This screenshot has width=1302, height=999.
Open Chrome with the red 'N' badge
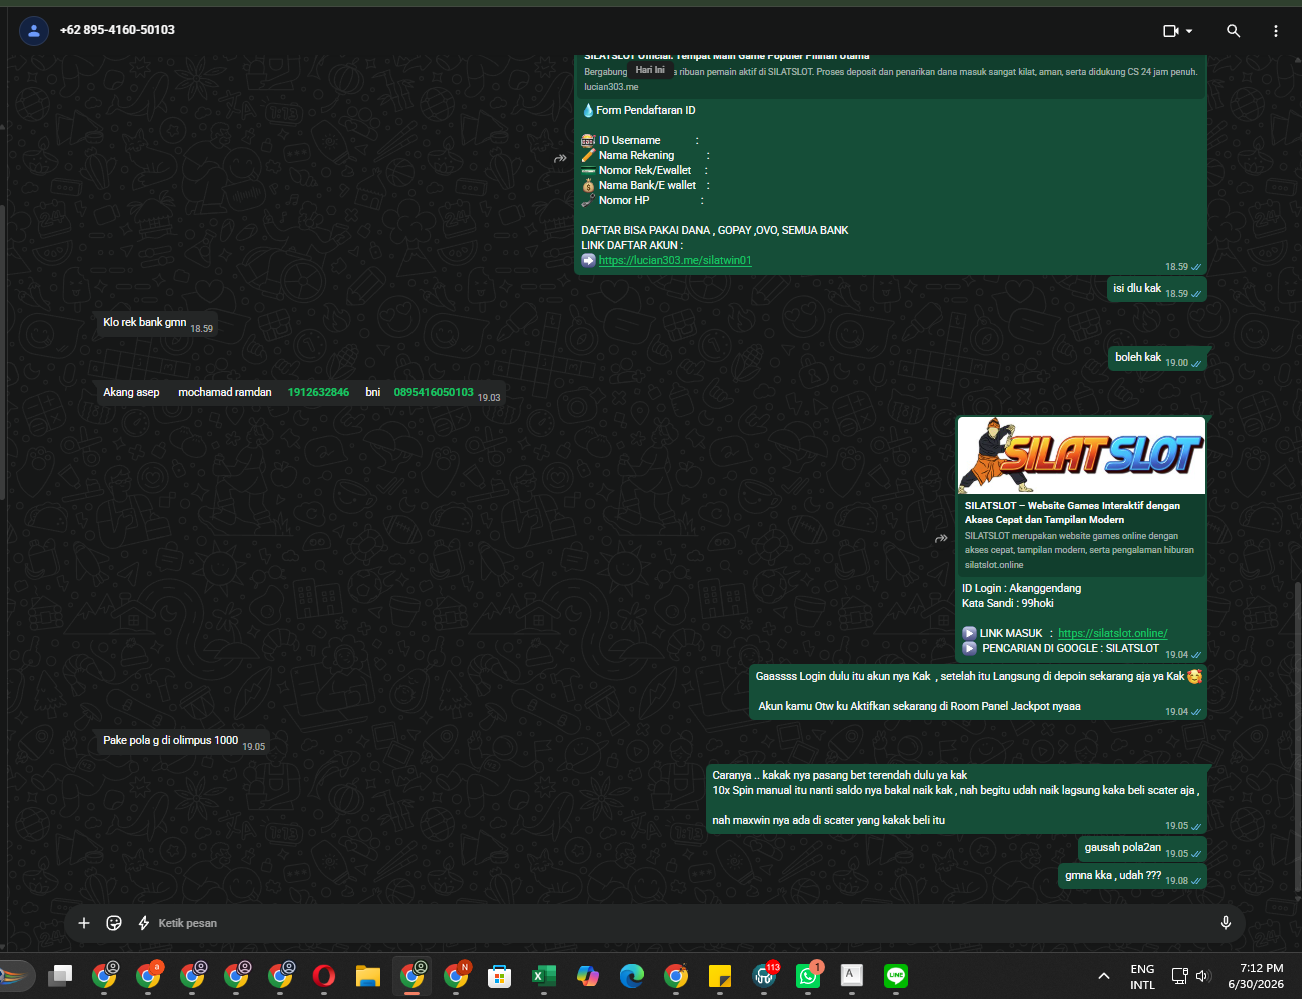pos(456,975)
